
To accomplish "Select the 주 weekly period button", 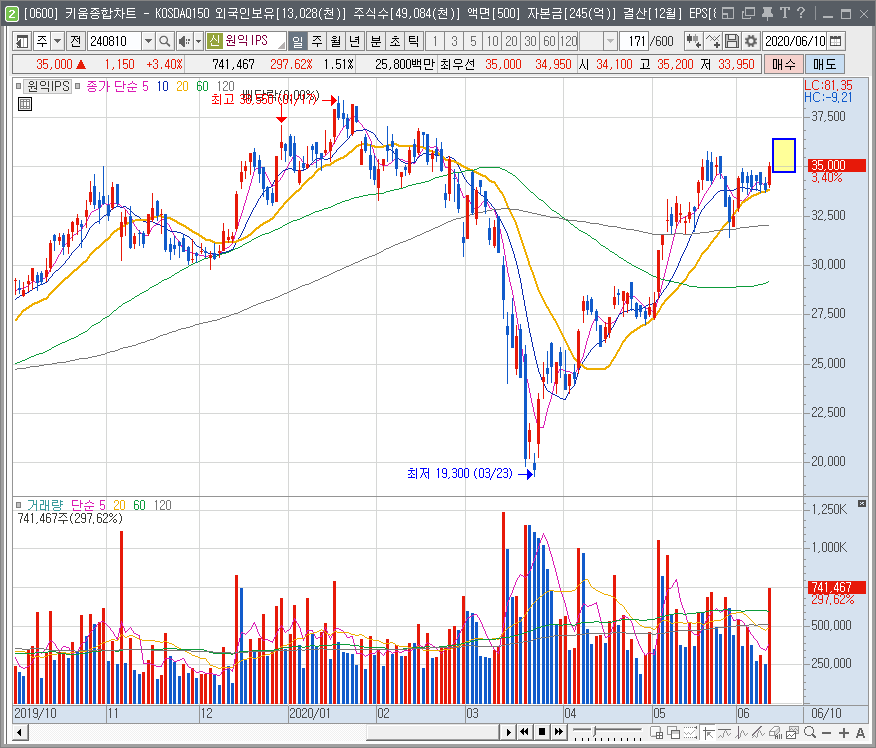I will 317,41.
